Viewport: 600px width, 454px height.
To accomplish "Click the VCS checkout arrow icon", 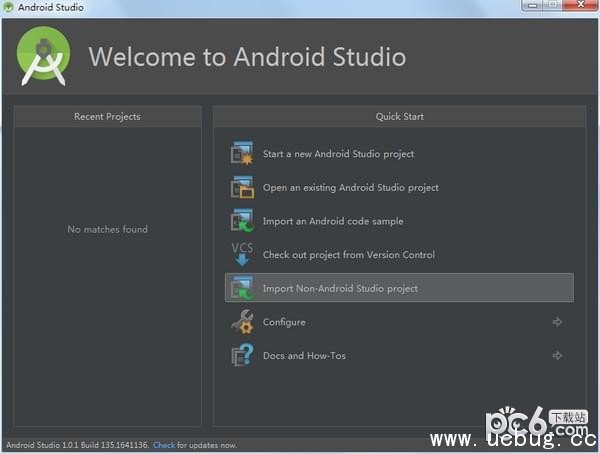I will [x=242, y=254].
